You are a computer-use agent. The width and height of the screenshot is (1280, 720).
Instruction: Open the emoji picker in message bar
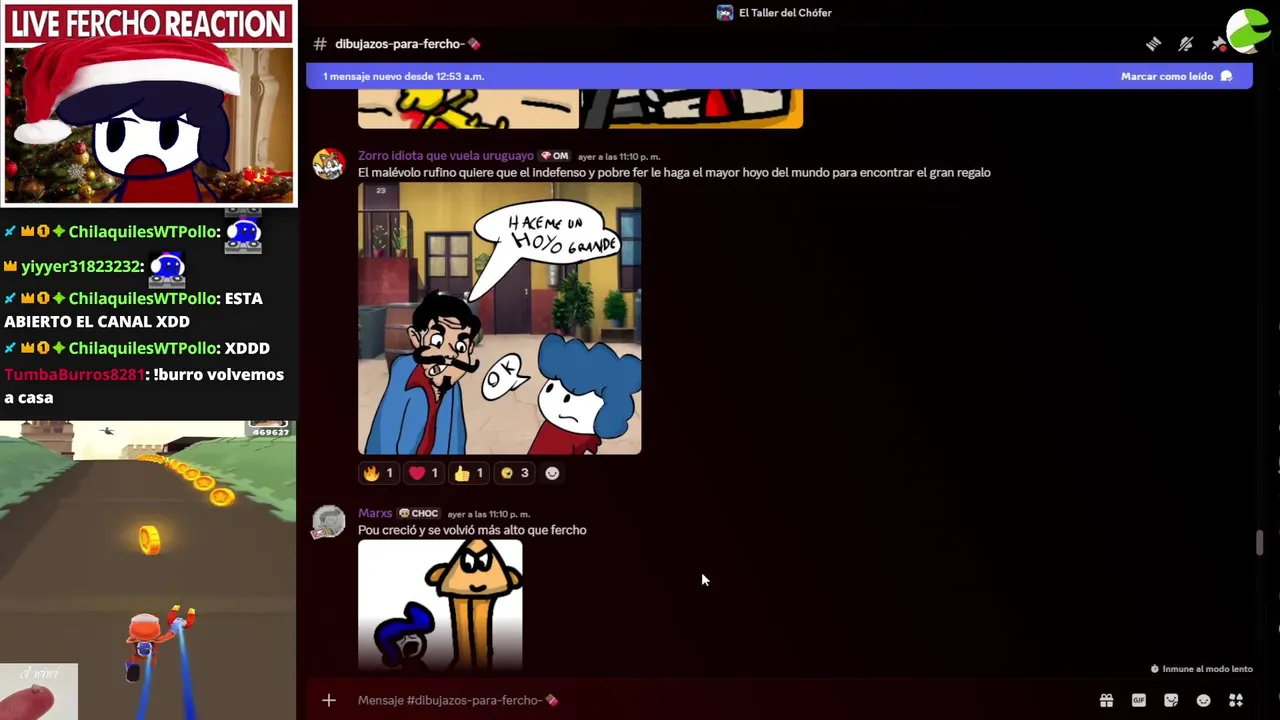[1203, 700]
